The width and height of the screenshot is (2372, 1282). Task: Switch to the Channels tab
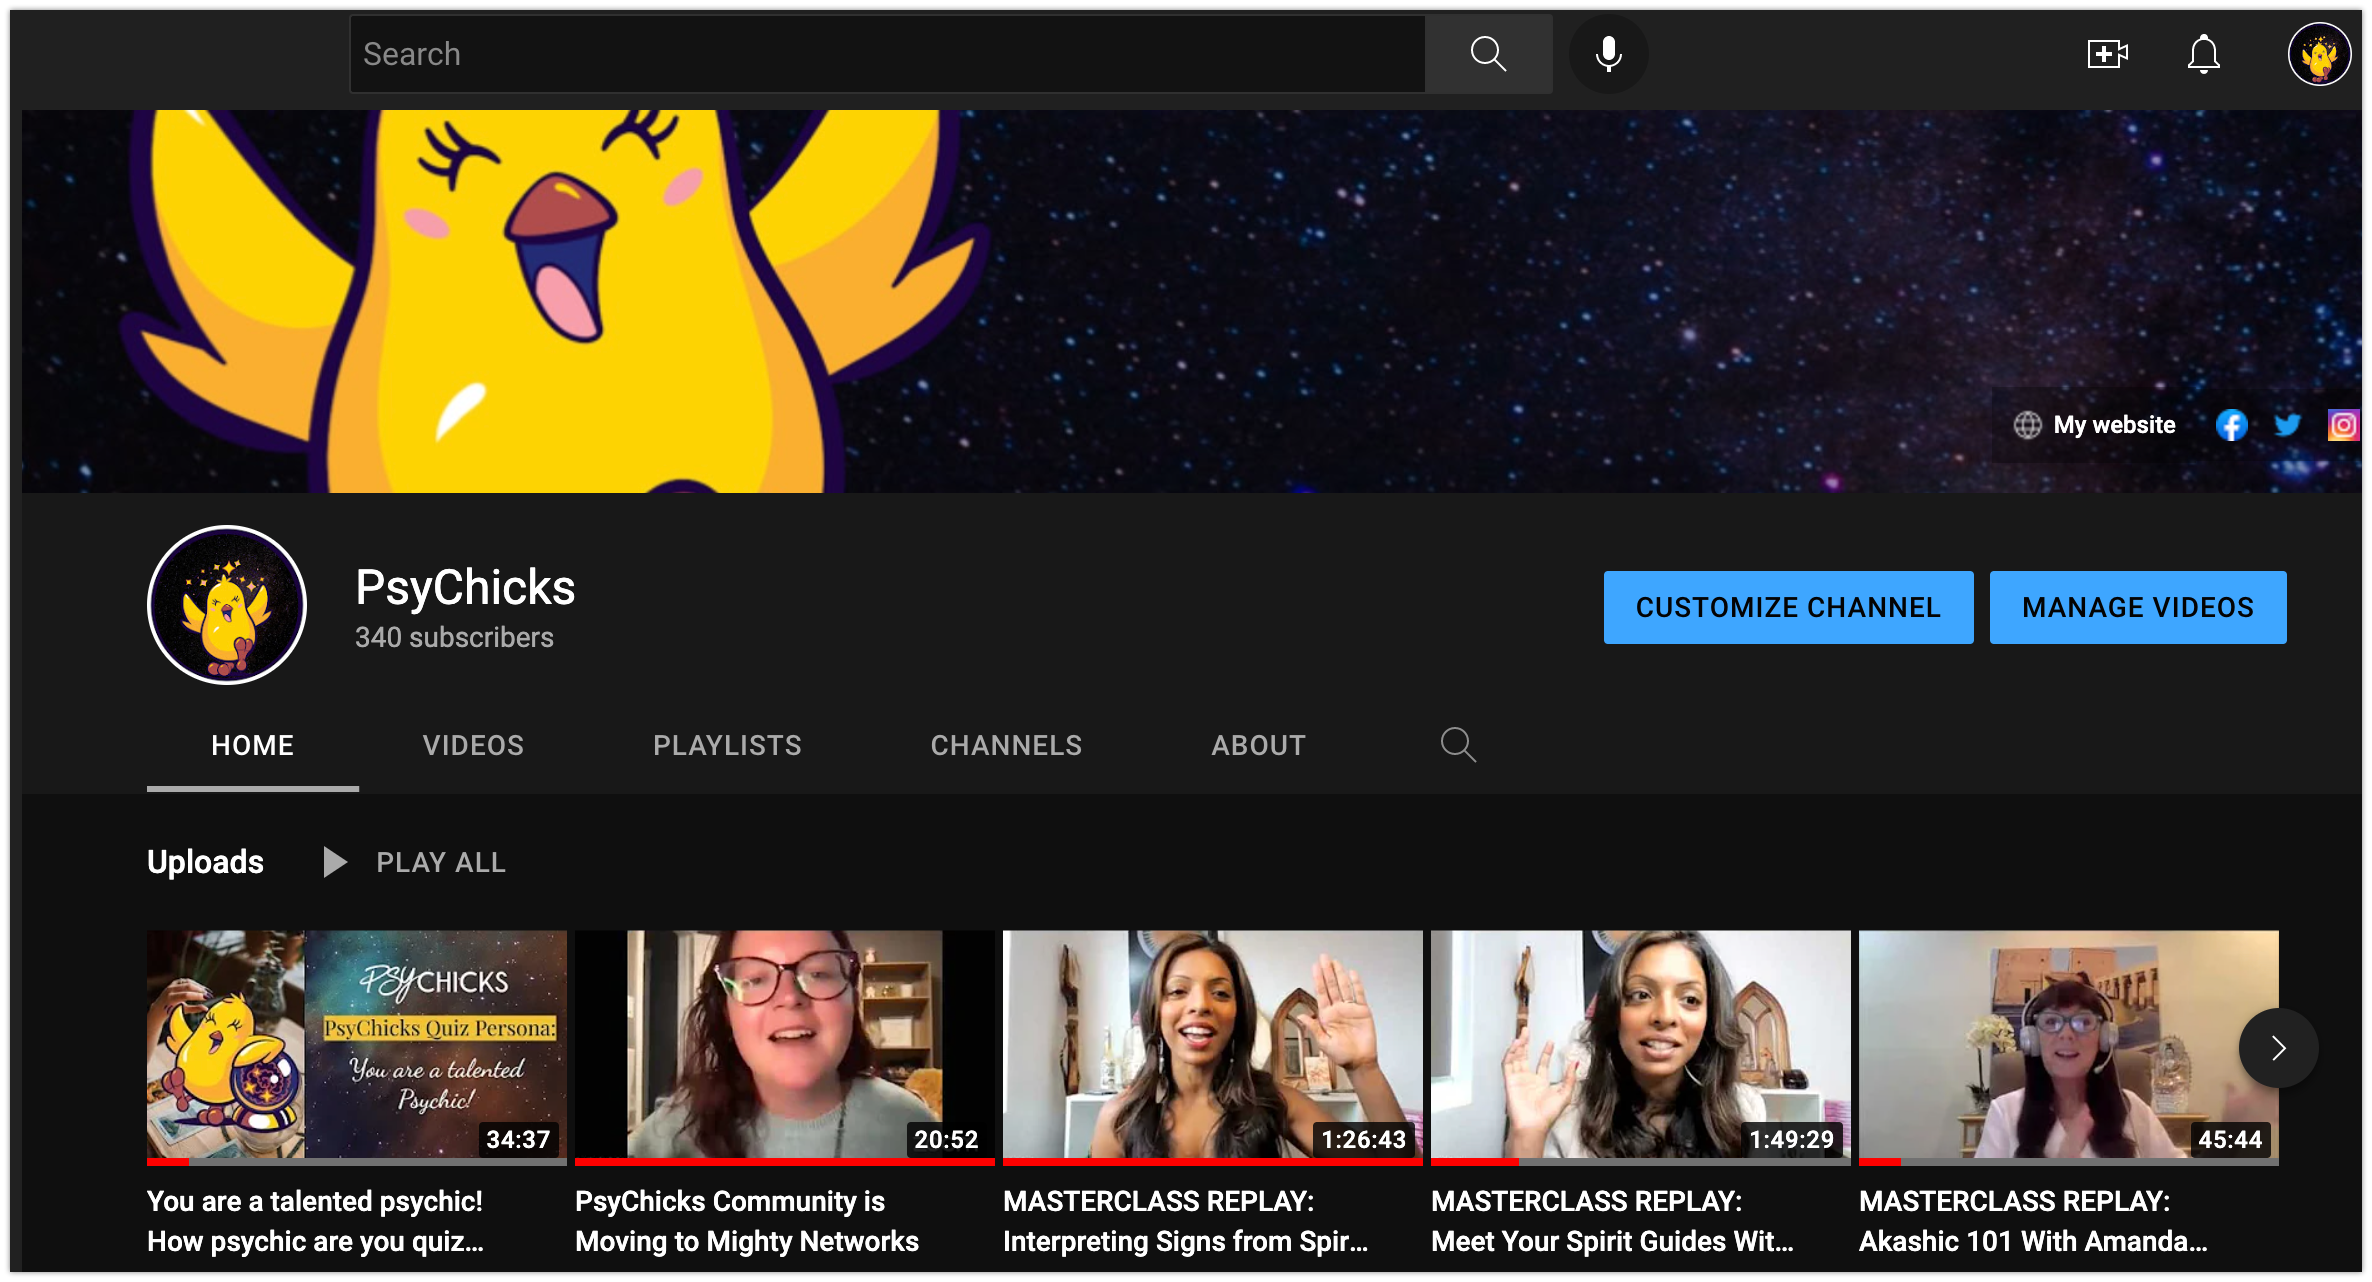tap(1006, 745)
